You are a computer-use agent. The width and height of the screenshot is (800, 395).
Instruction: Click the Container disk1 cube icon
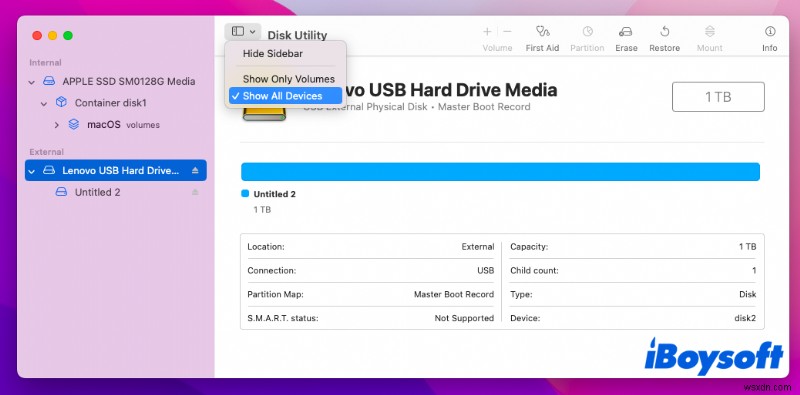pyautogui.click(x=61, y=103)
